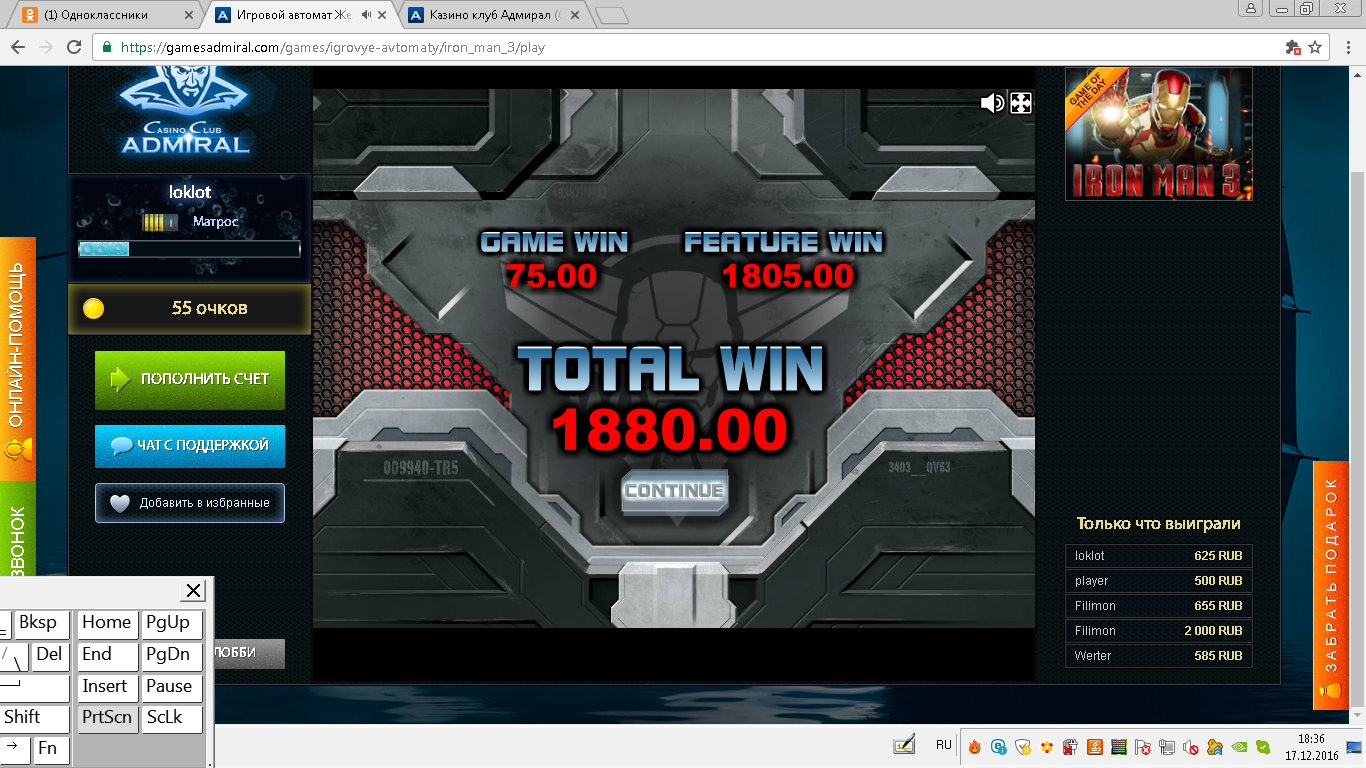Screen dimensions: 1366x768
Task: Click the Fn key on the on-screen keyboard
Action: pyautogui.click(x=51, y=751)
